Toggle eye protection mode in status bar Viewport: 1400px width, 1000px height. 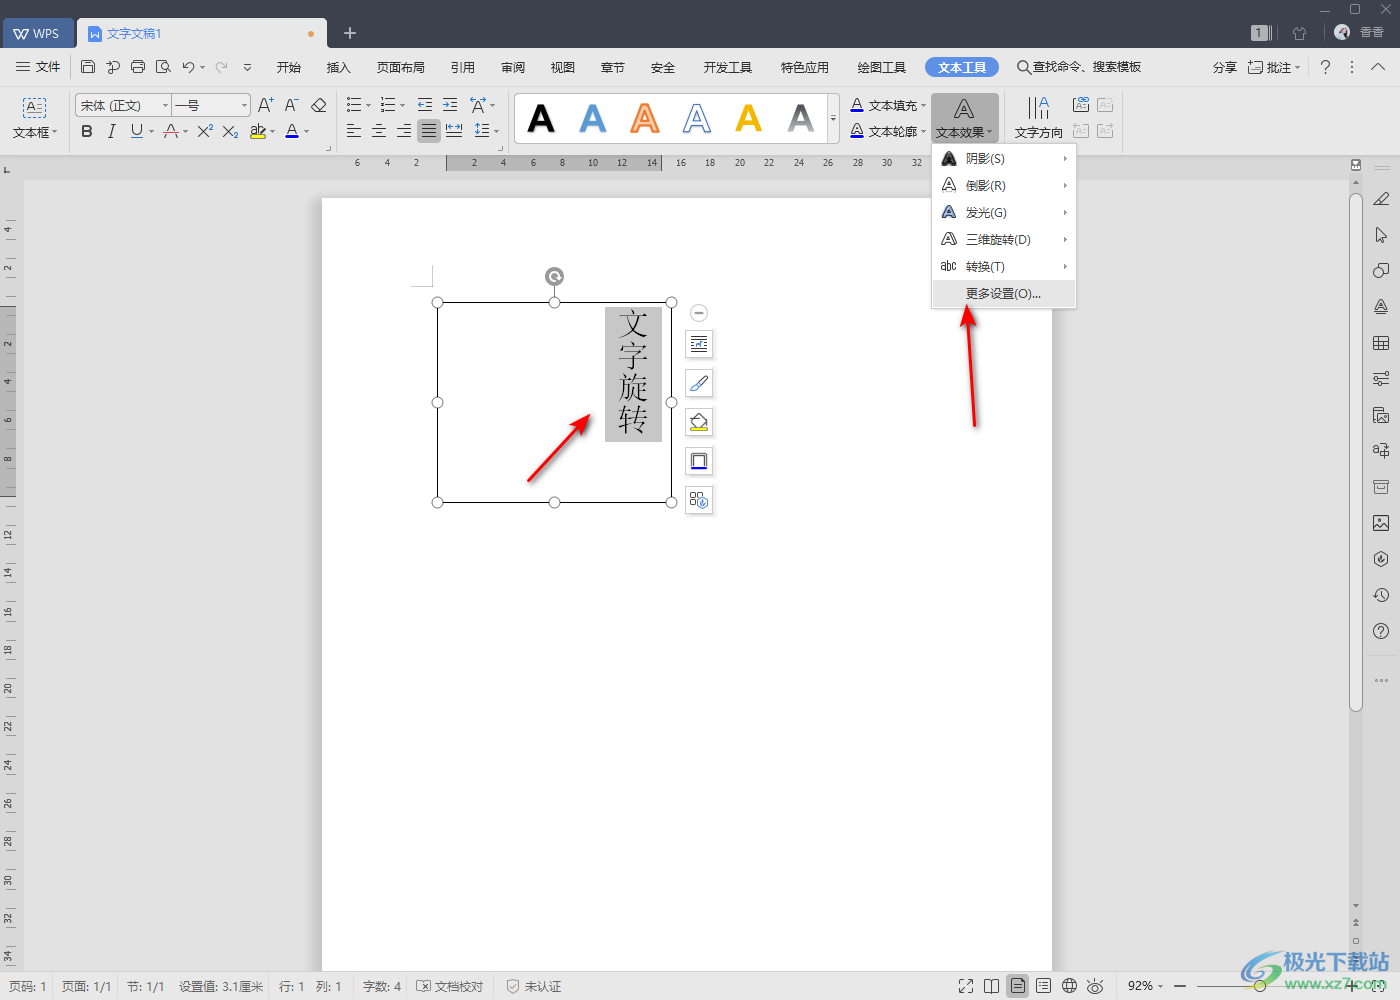tap(1095, 986)
